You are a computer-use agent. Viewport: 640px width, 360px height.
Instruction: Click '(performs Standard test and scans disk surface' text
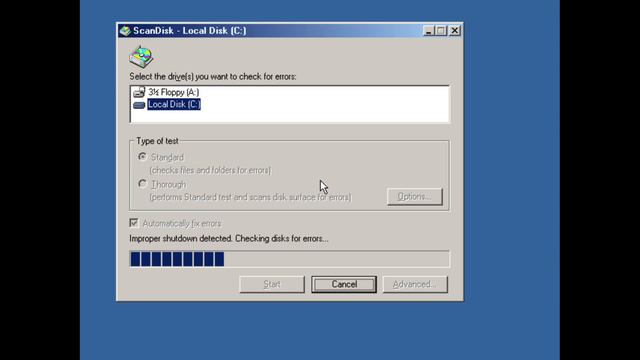point(250,197)
